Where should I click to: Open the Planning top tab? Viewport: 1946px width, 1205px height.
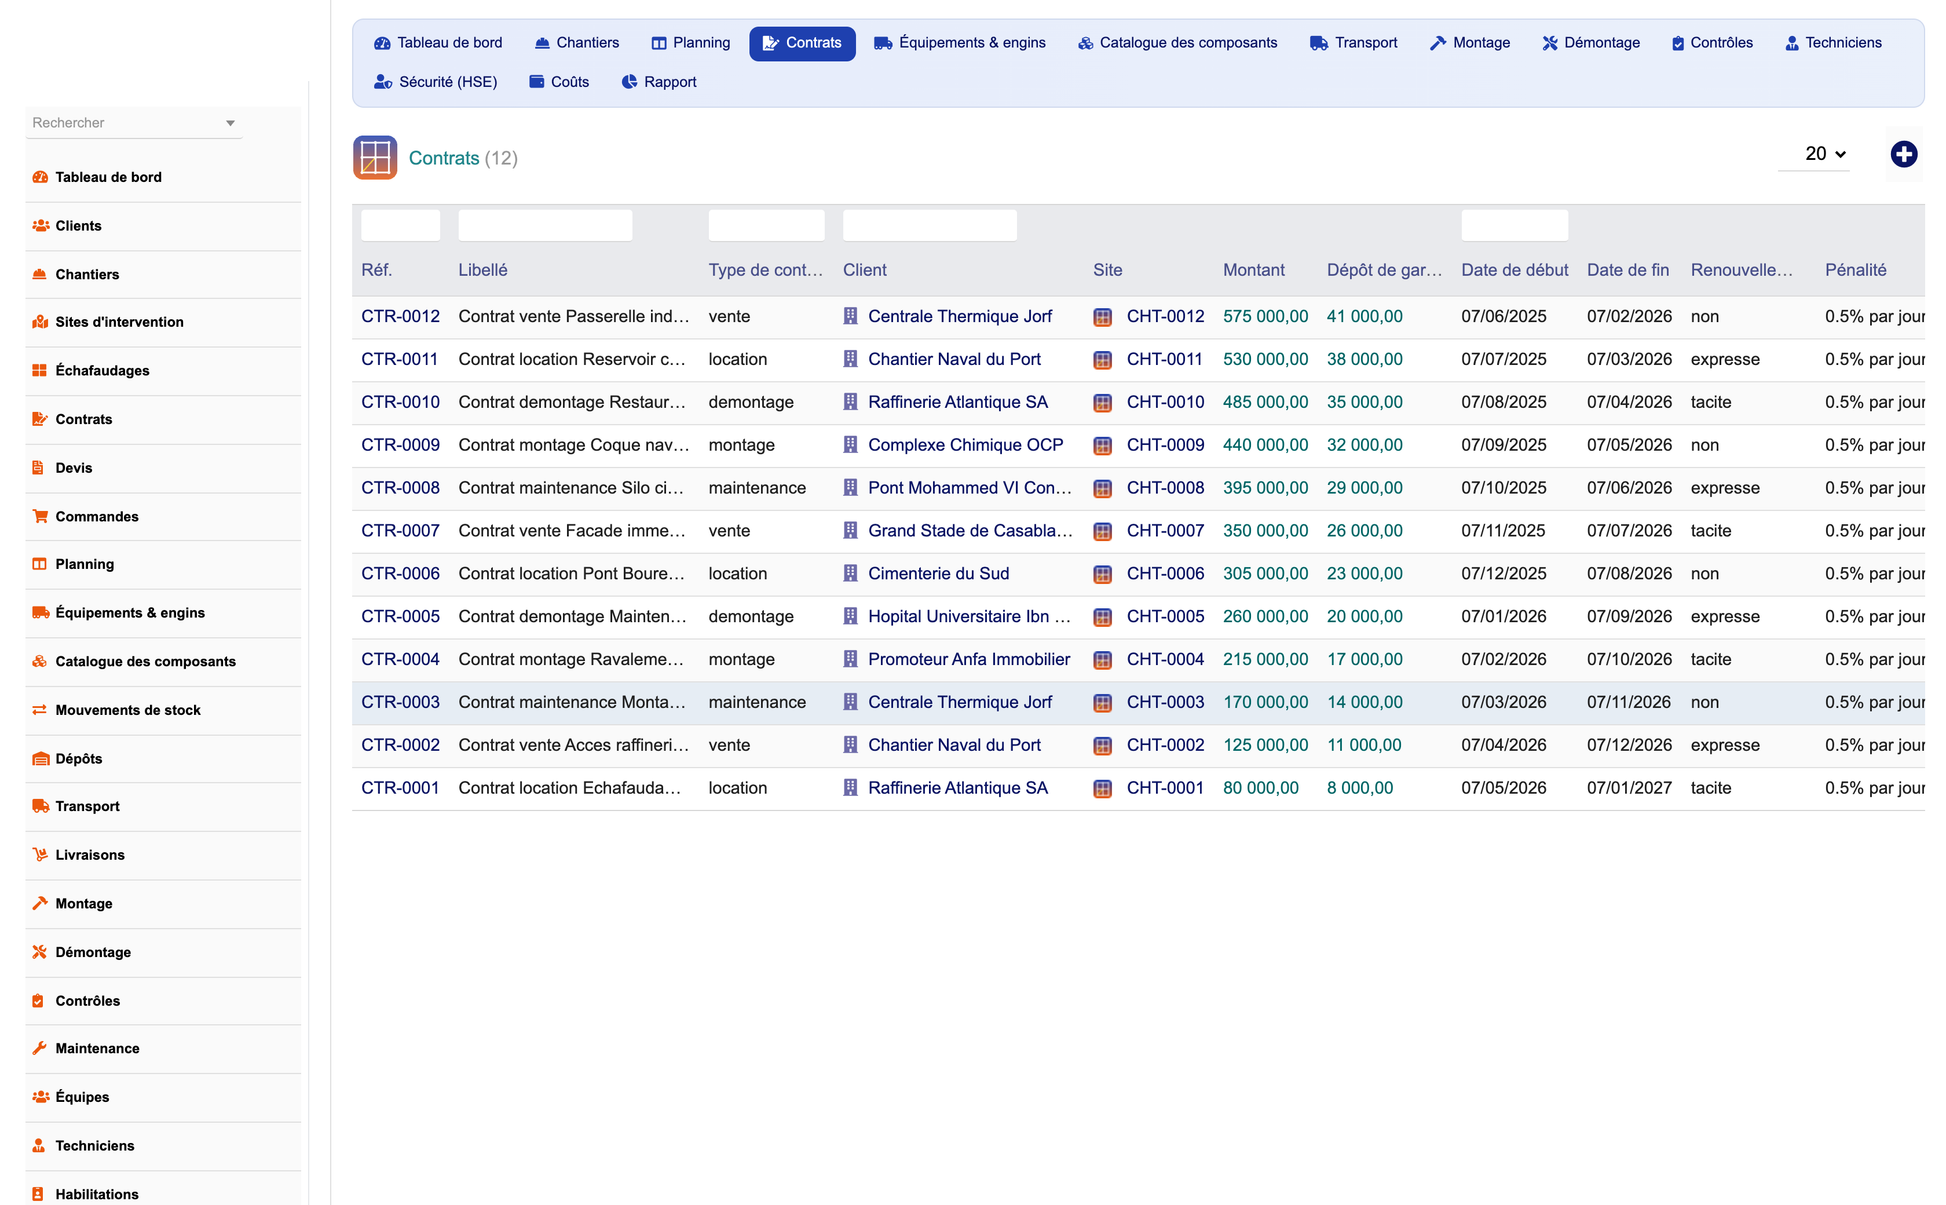coord(691,43)
